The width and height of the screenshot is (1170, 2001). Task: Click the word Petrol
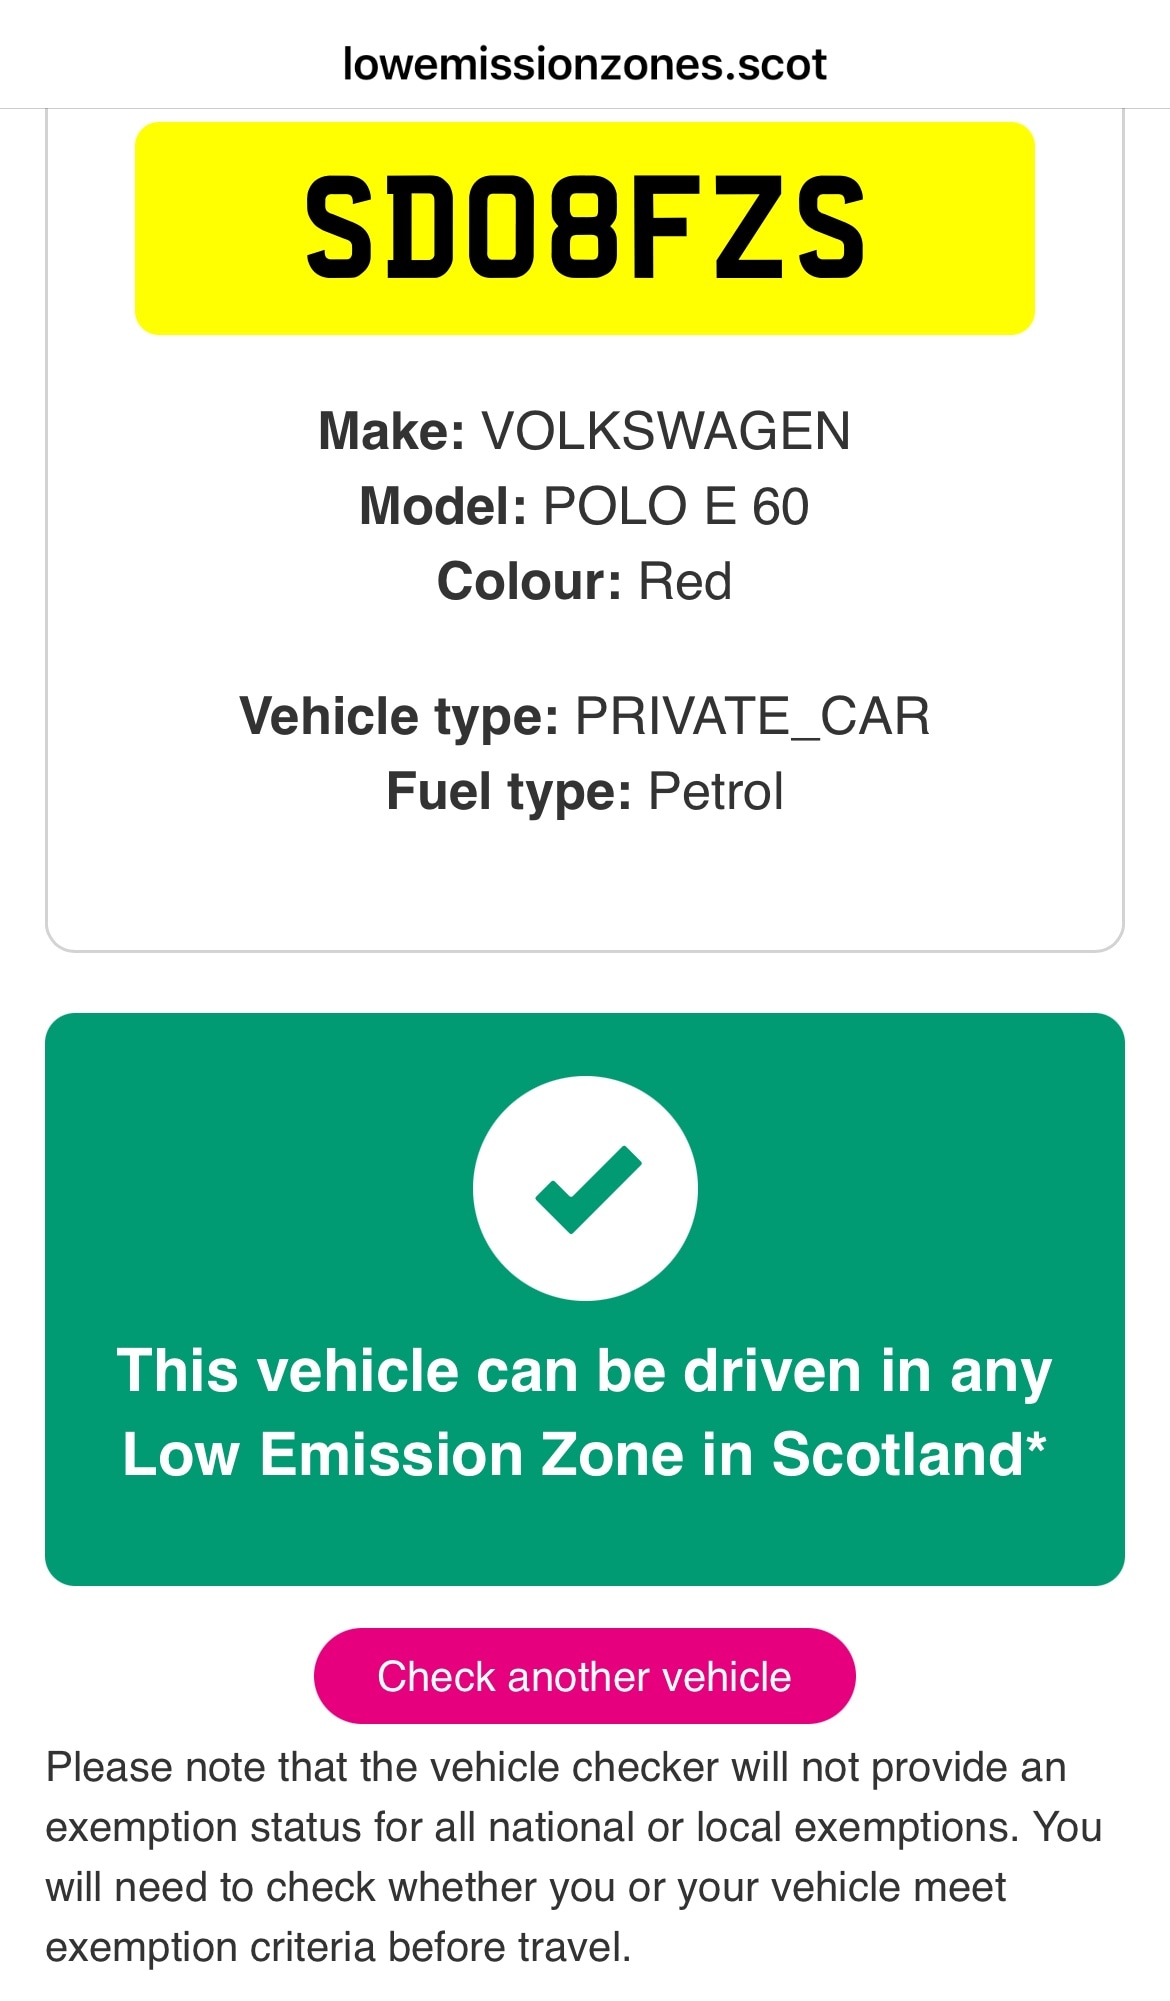click(x=715, y=791)
